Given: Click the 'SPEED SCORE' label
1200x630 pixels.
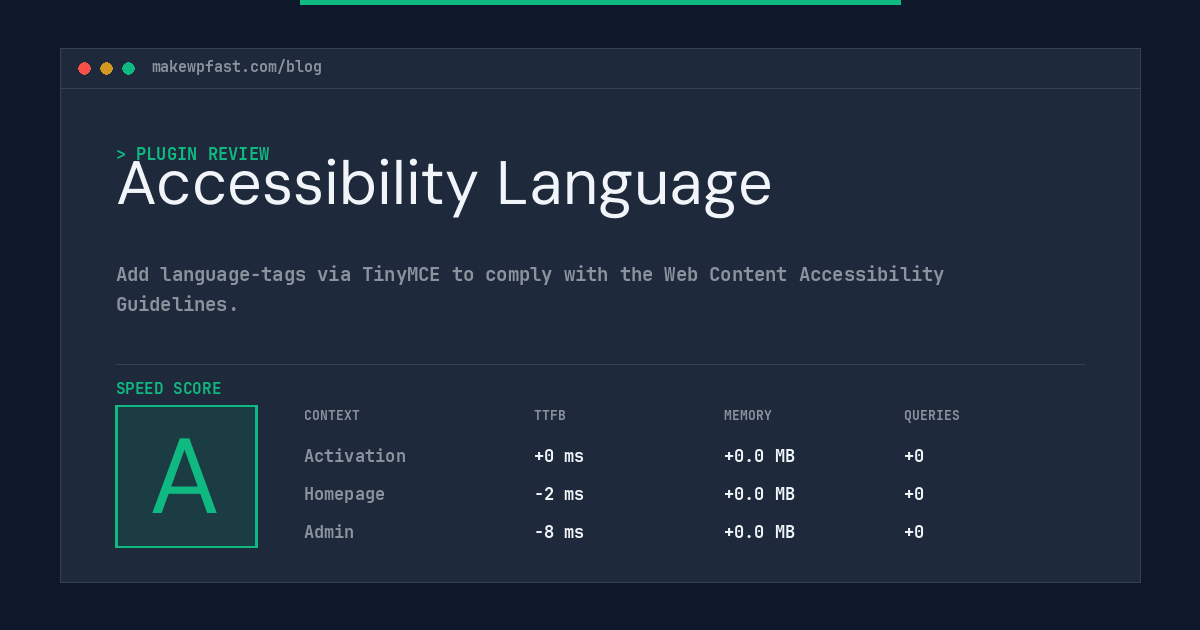Looking at the screenshot, I should coord(169,389).
